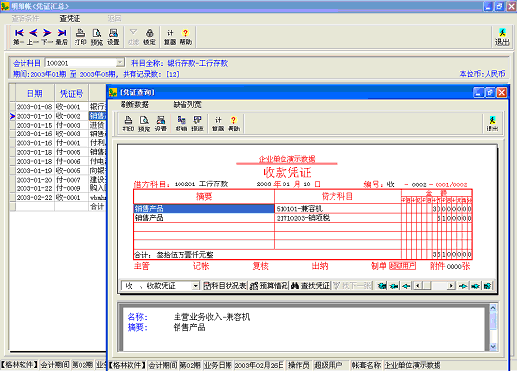
Task: Open 帮助 help in ledger toolbar
Action: (186, 37)
